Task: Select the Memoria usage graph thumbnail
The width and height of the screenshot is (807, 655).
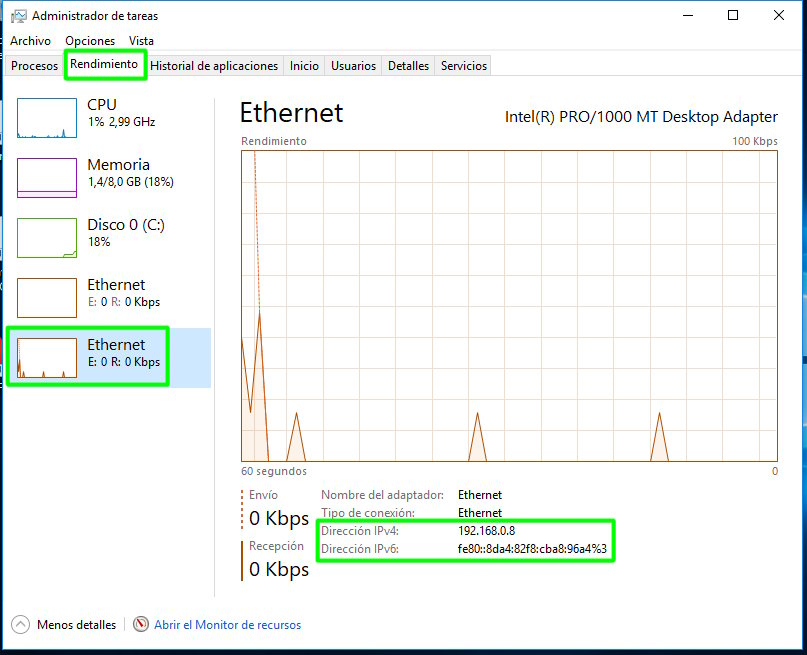Action: click(47, 178)
